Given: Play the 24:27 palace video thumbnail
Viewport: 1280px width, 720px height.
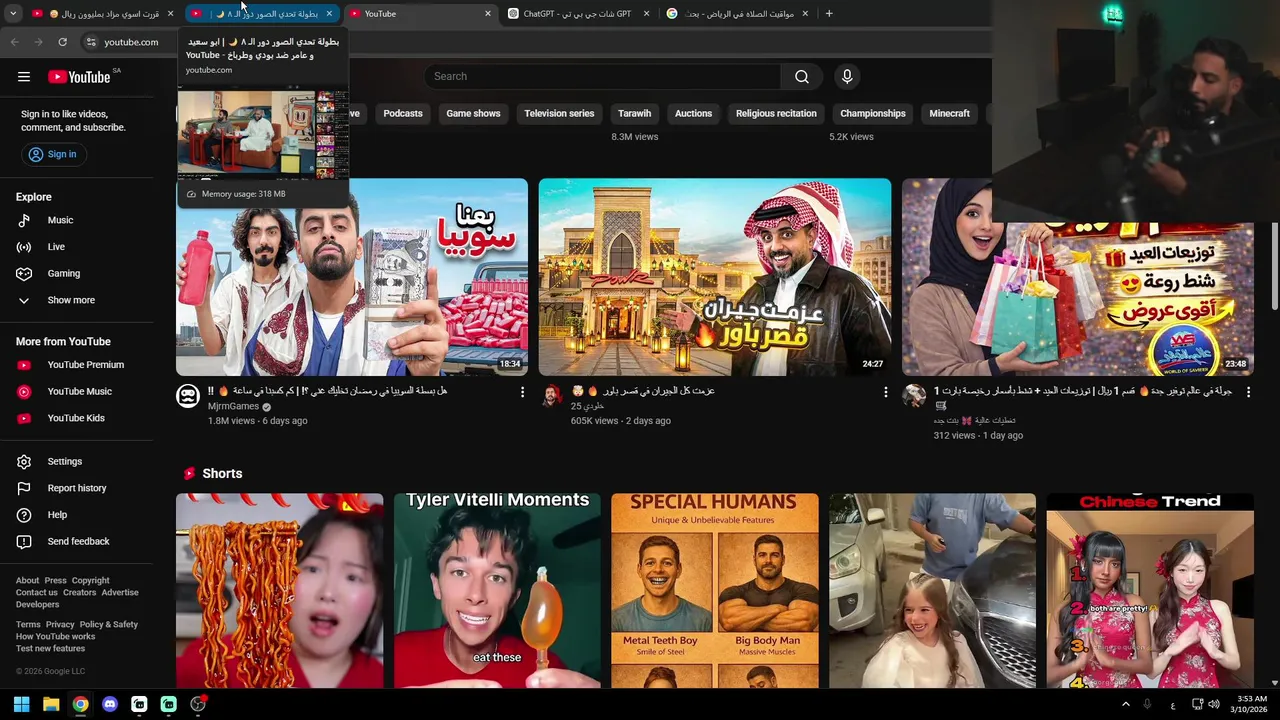Looking at the screenshot, I should coord(715,277).
